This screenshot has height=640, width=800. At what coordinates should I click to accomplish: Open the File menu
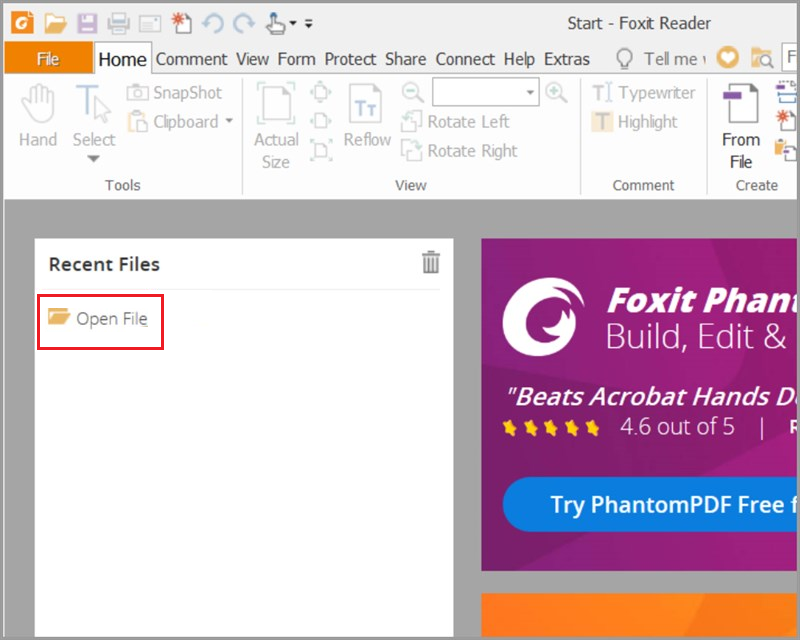[x=48, y=59]
